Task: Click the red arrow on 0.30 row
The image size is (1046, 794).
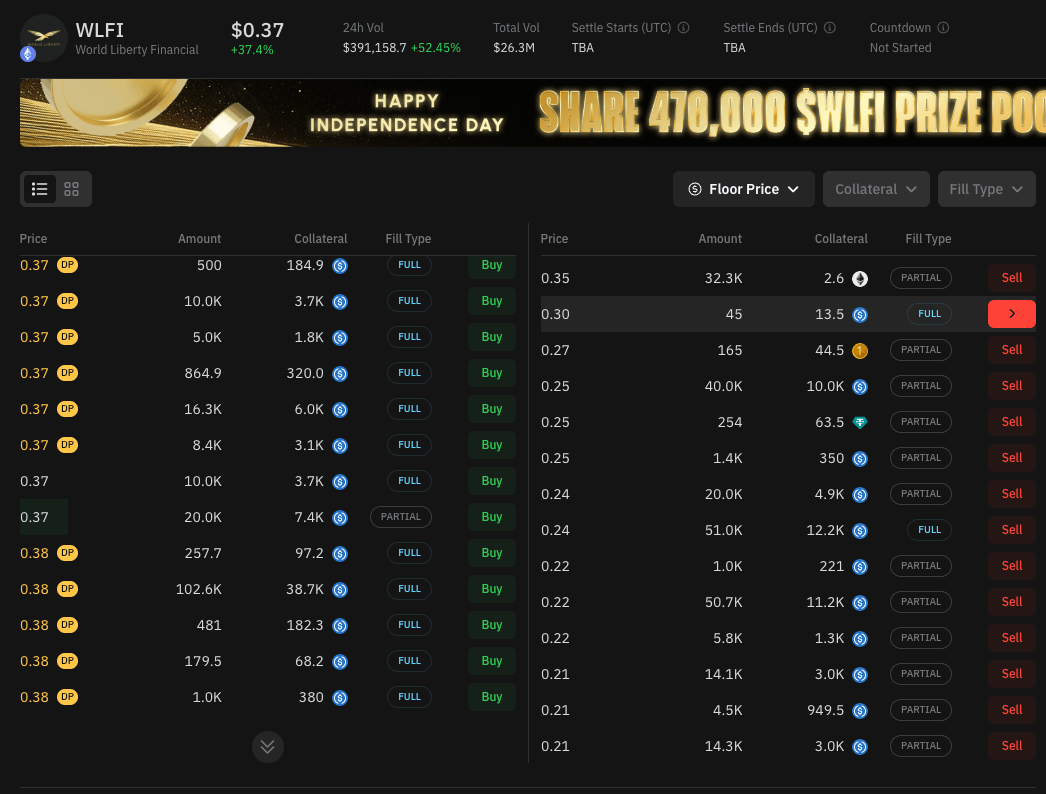Action: tap(1011, 314)
